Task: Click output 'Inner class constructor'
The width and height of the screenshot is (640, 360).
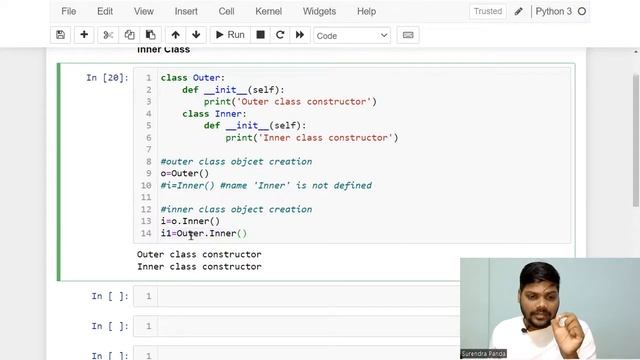Action: [199, 267]
